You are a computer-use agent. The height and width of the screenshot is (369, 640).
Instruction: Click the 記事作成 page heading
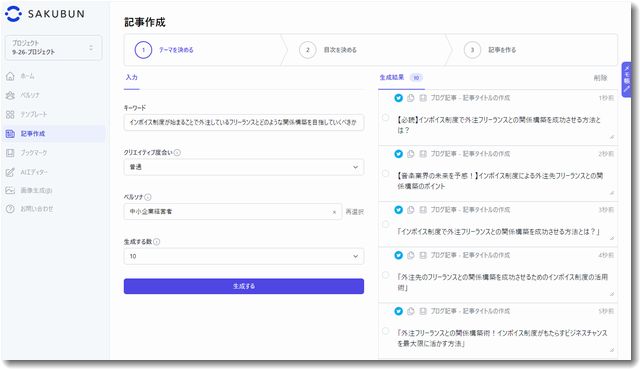coord(145,22)
